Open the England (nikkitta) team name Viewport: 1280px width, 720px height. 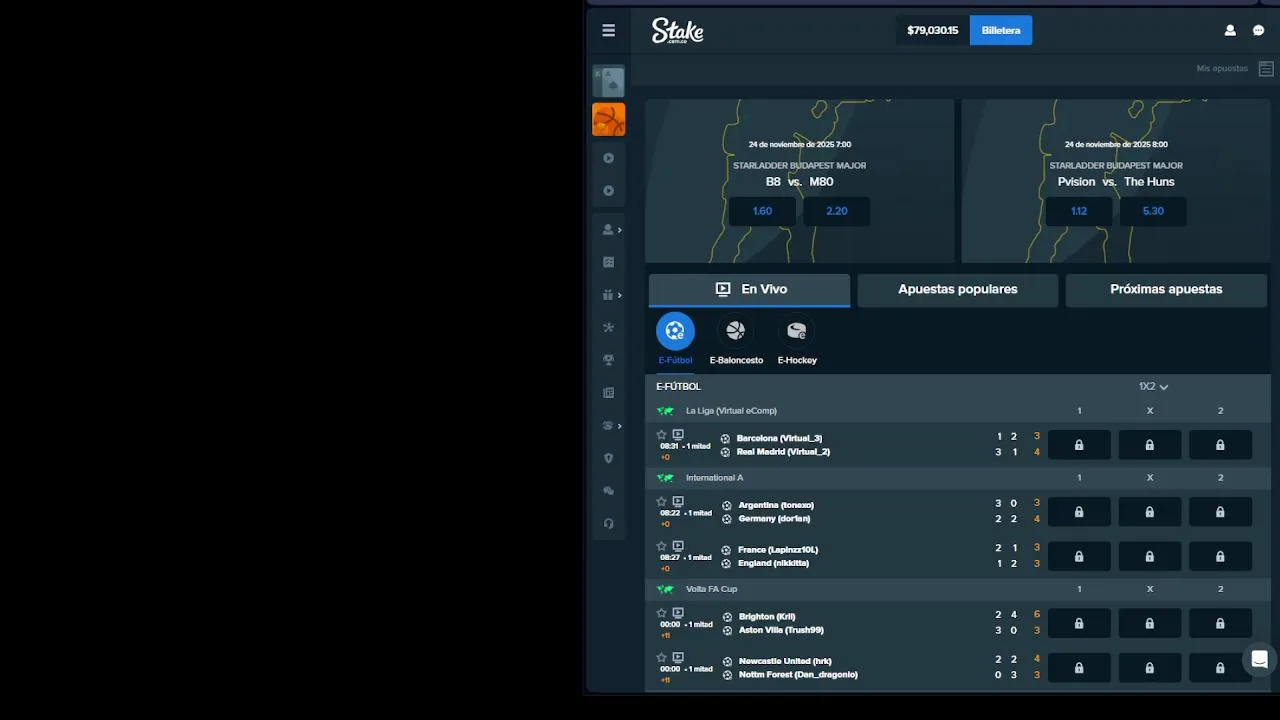point(773,563)
